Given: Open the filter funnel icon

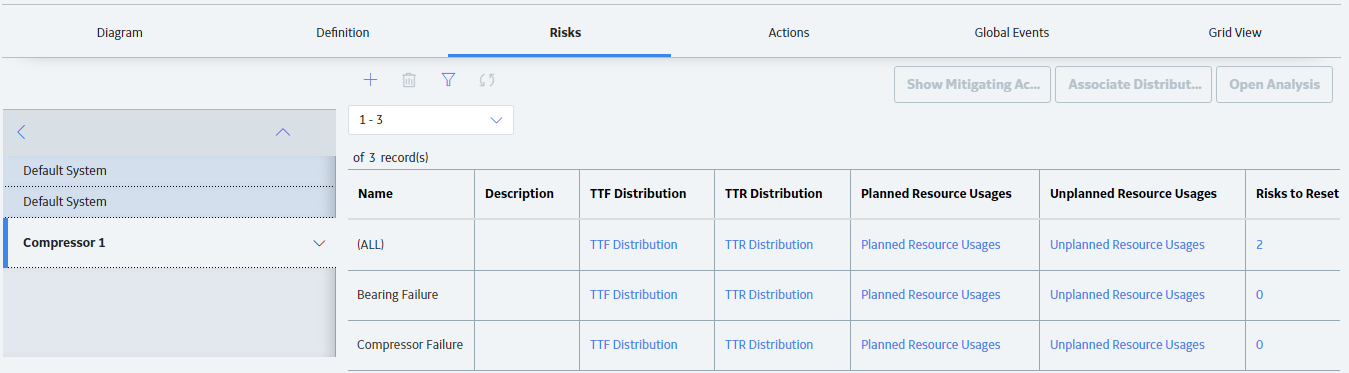Looking at the screenshot, I should pos(448,80).
